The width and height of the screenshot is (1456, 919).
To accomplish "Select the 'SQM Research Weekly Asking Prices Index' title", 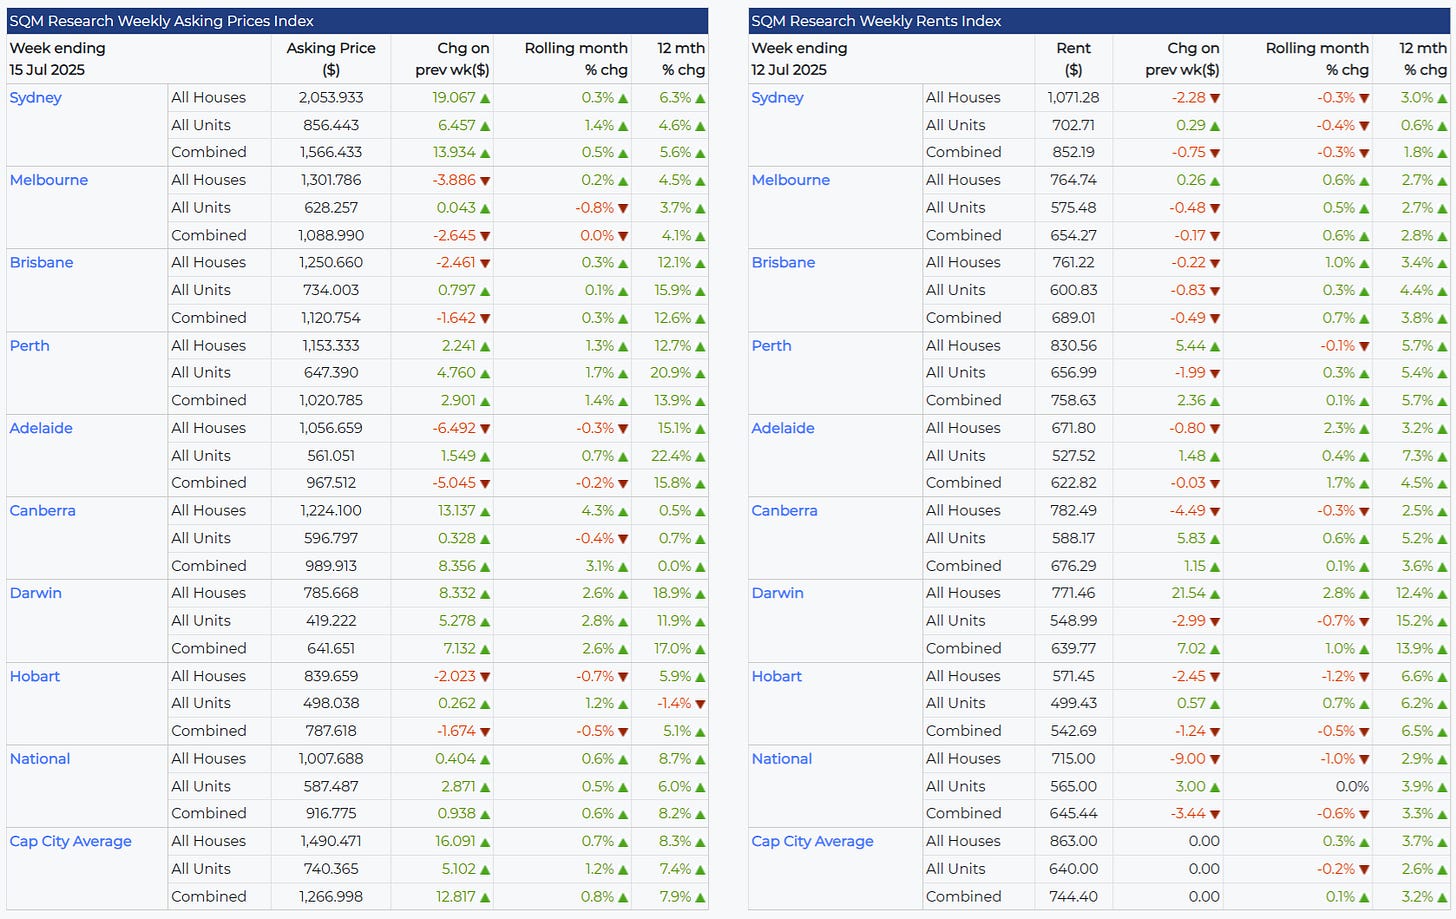I will coord(161,21).
